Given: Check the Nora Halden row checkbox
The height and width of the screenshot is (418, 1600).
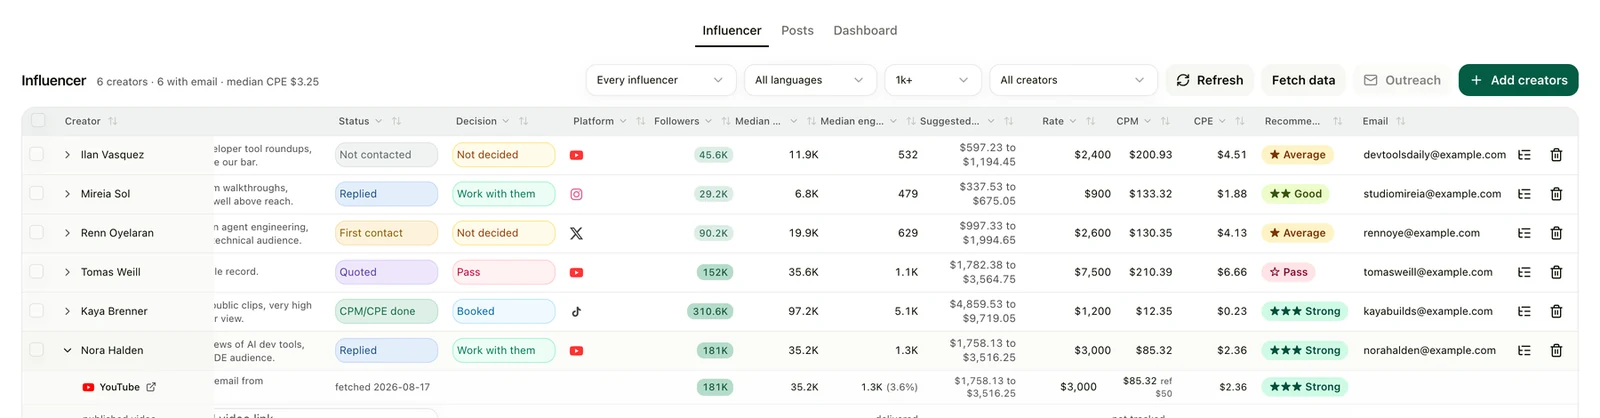Looking at the screenshot, I should pos(37,349).
